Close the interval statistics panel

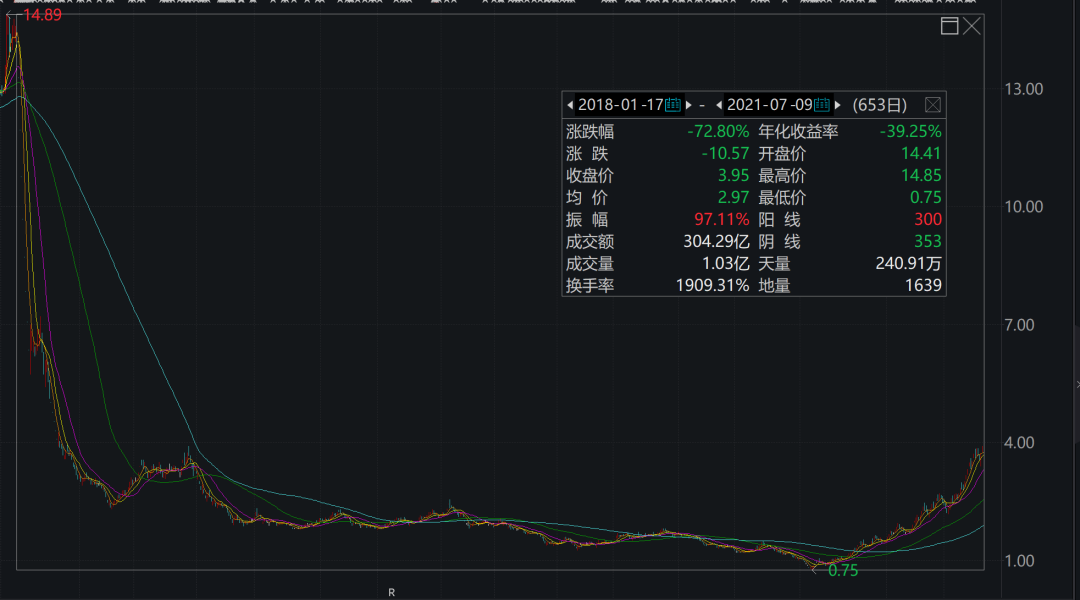(x=932, y=104)
